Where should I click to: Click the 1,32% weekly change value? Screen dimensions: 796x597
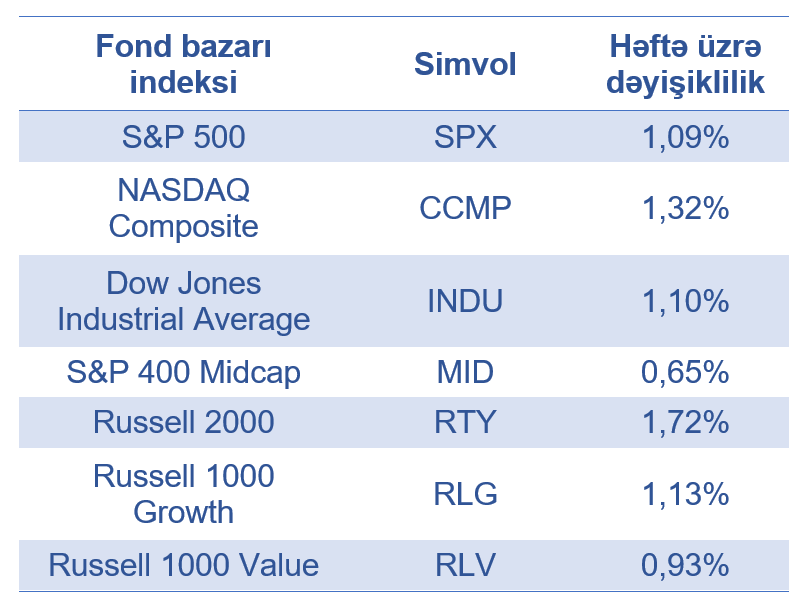point(685,208)
